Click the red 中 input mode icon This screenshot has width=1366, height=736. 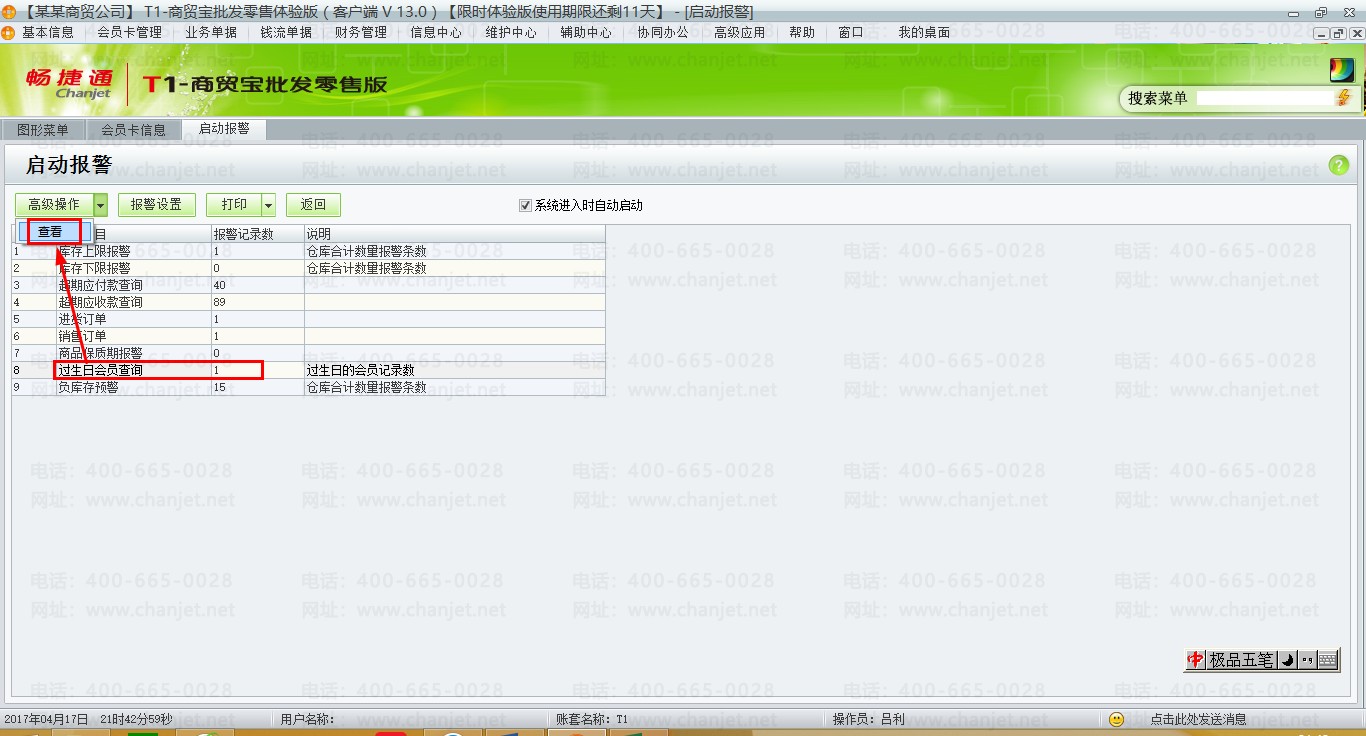coord(1195,660)
